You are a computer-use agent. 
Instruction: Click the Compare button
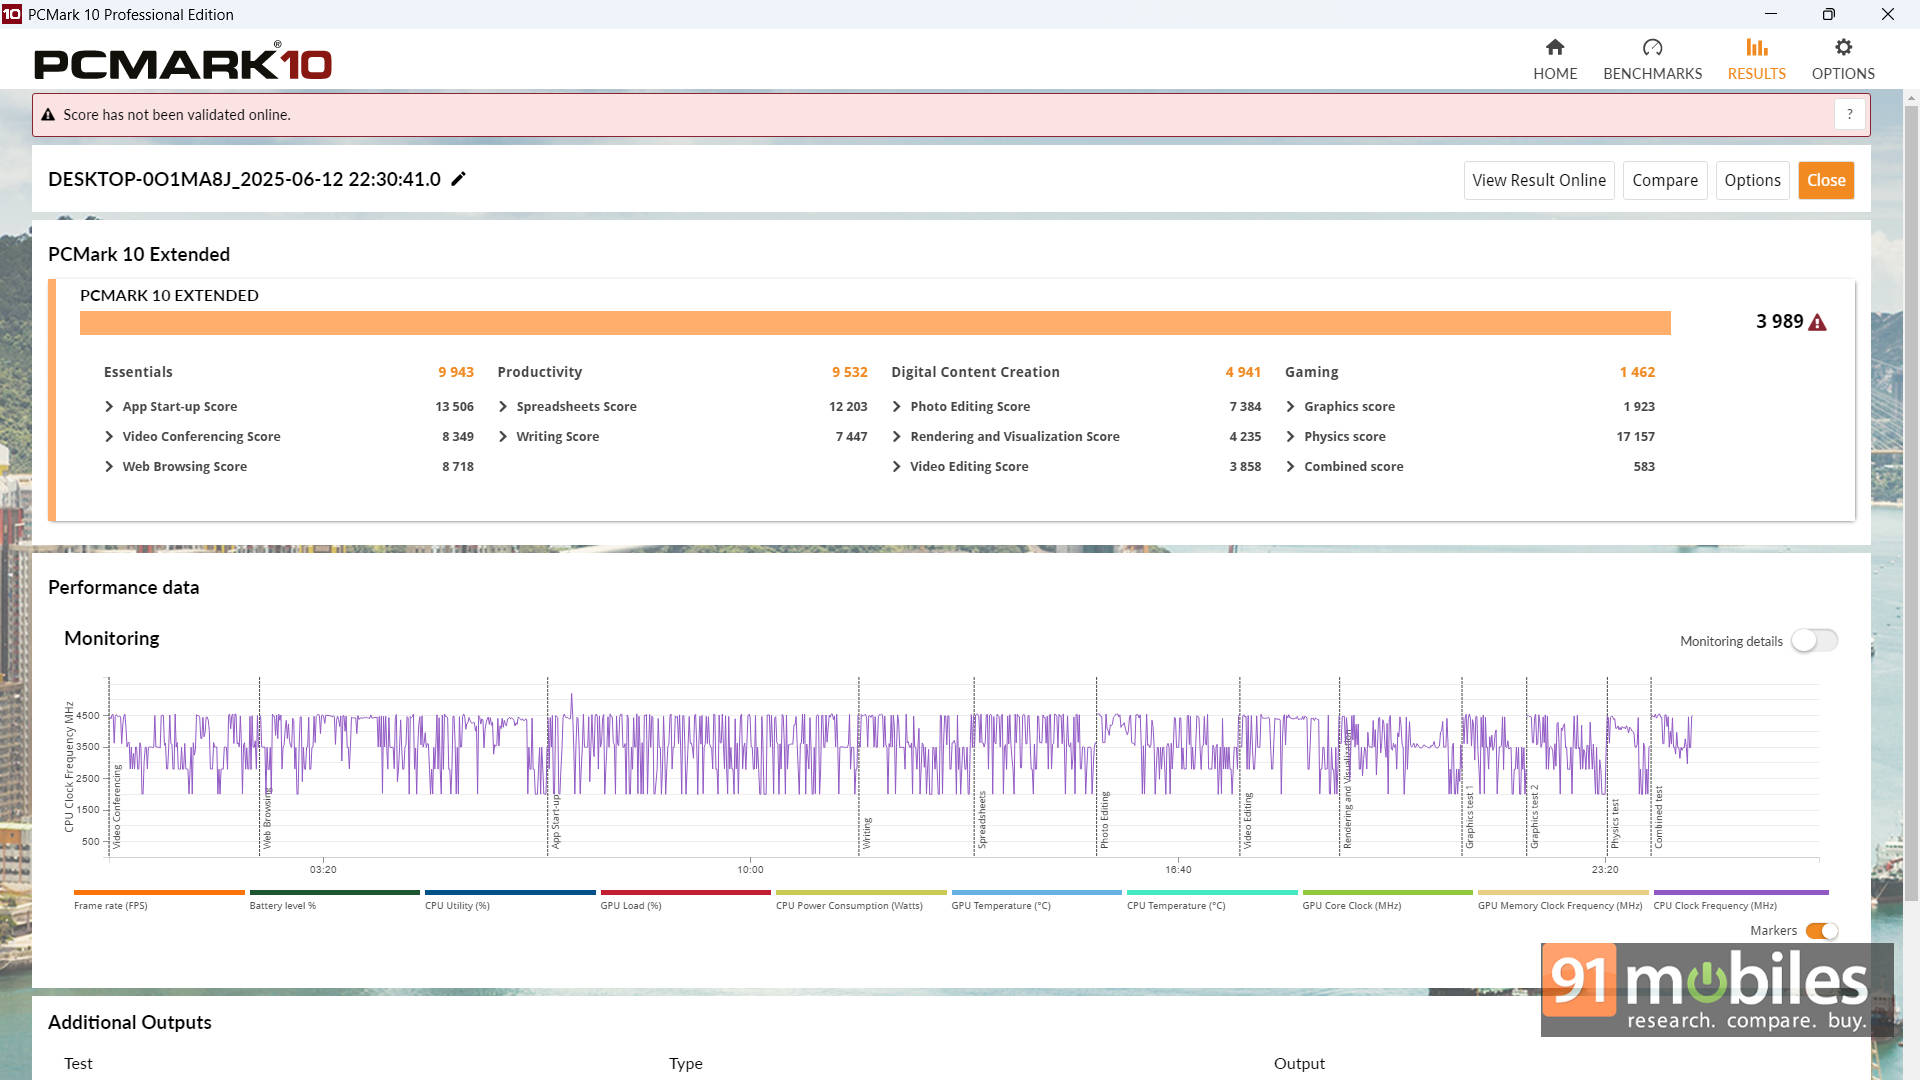pos(1665,181)
